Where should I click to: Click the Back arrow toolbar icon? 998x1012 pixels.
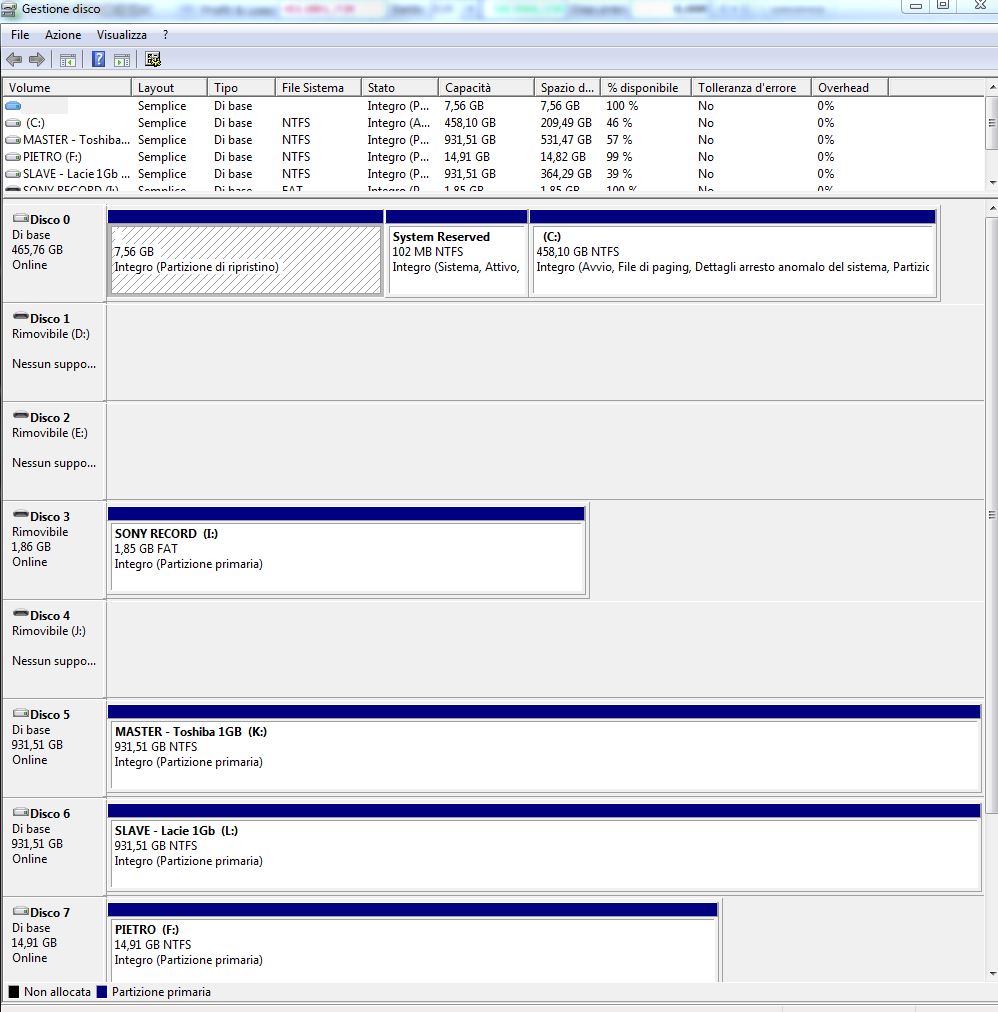tap(14, 60)
